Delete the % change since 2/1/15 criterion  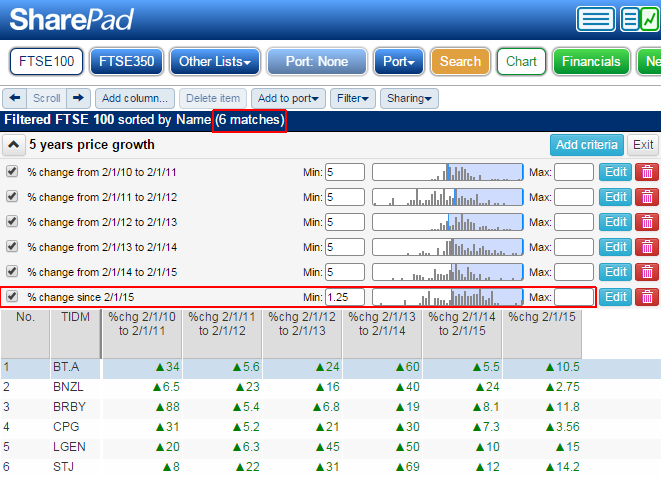pyautogui.click(x=647, y=297)
